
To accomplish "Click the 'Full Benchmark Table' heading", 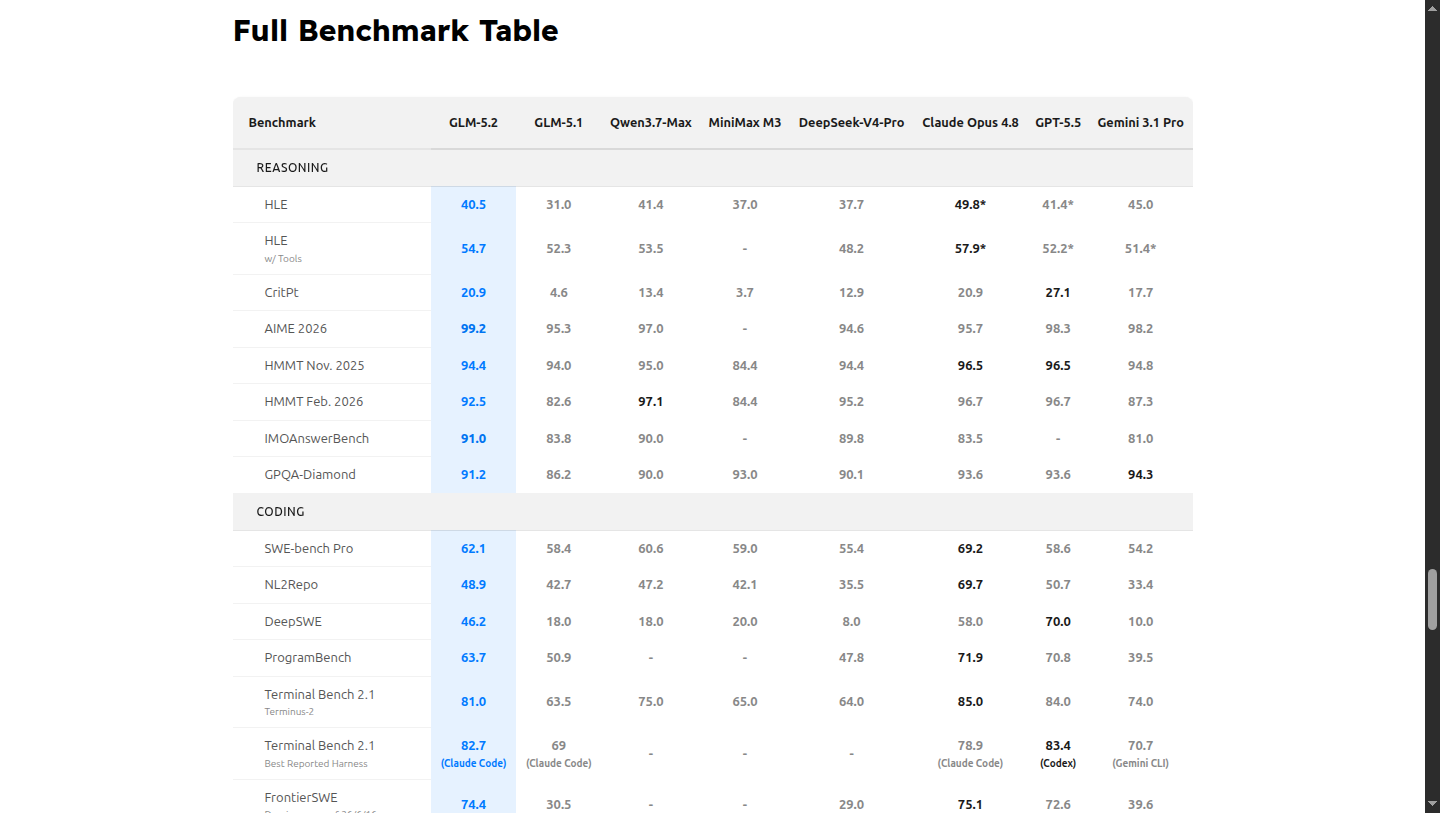I will click(396, 31).
